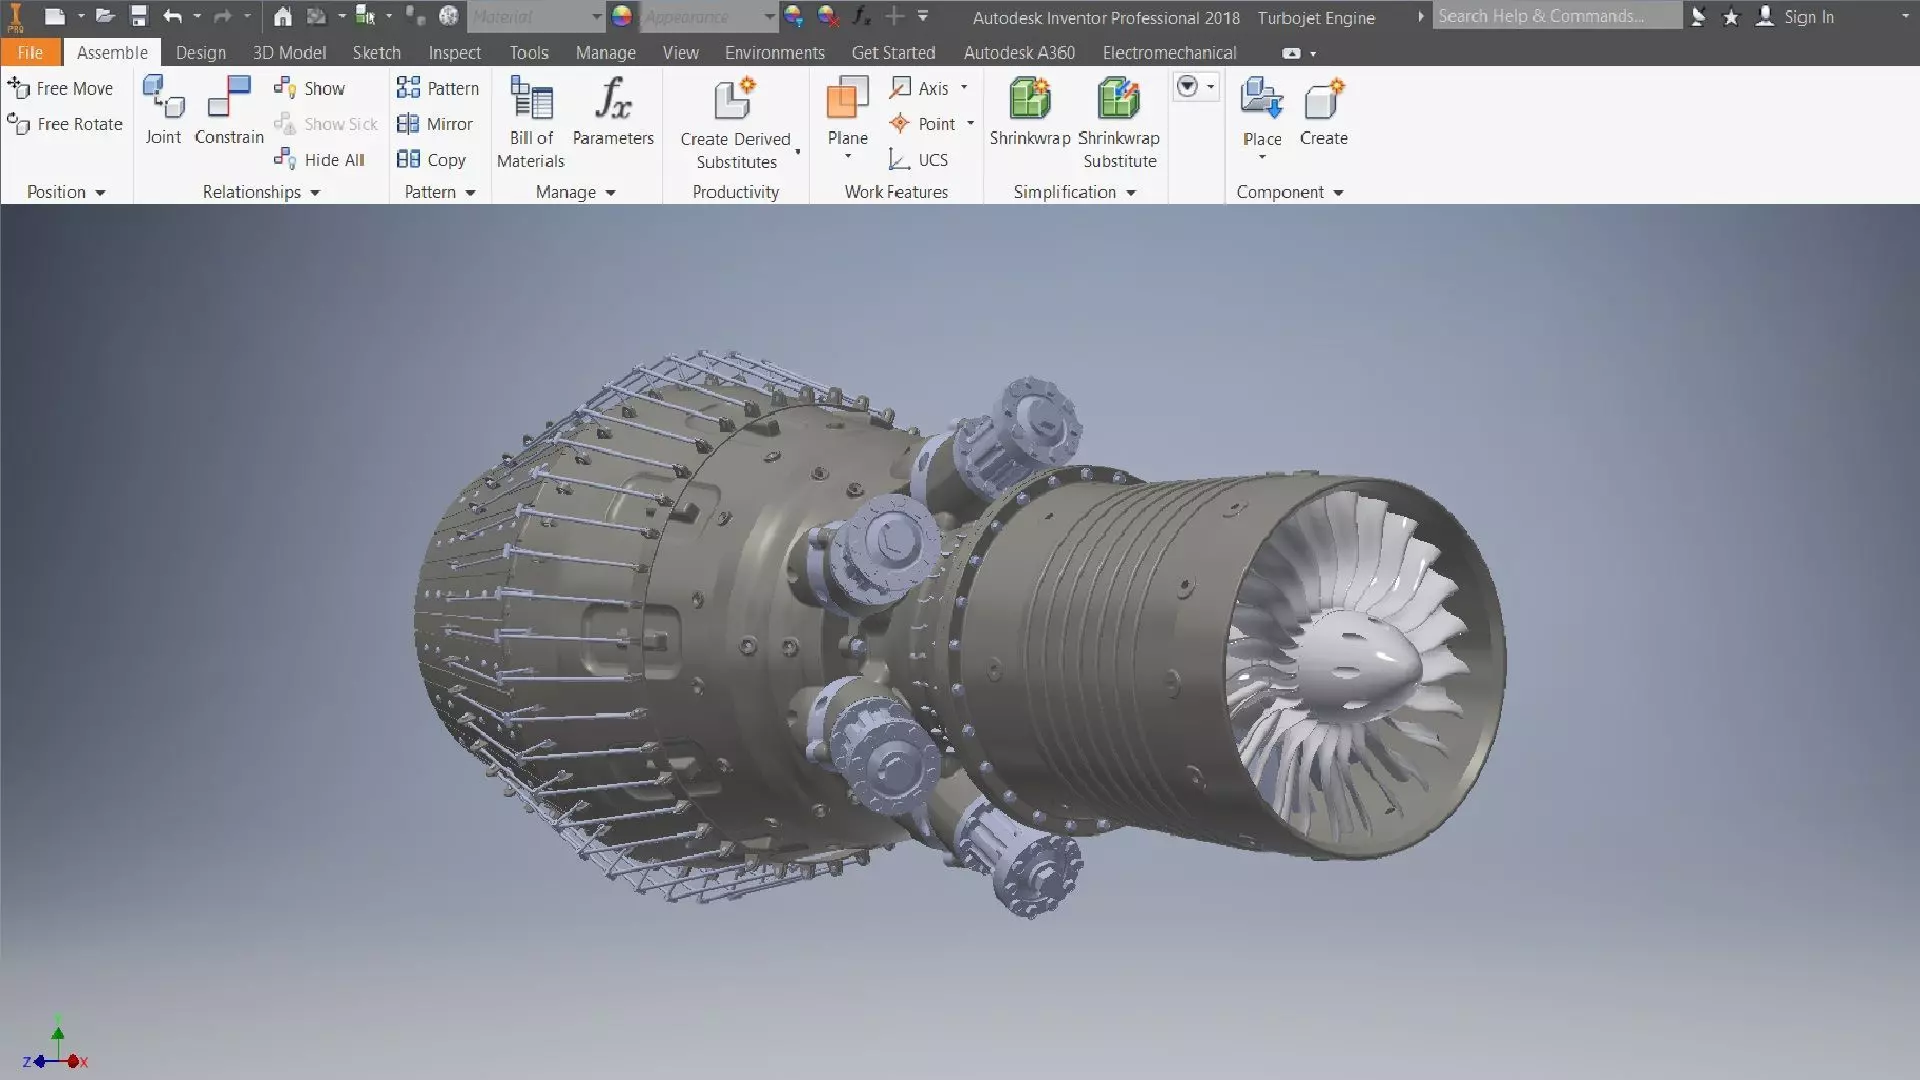Switch to the Design tab
This screenshot has width=1920, height=1080.
click(x=200, y=53)
